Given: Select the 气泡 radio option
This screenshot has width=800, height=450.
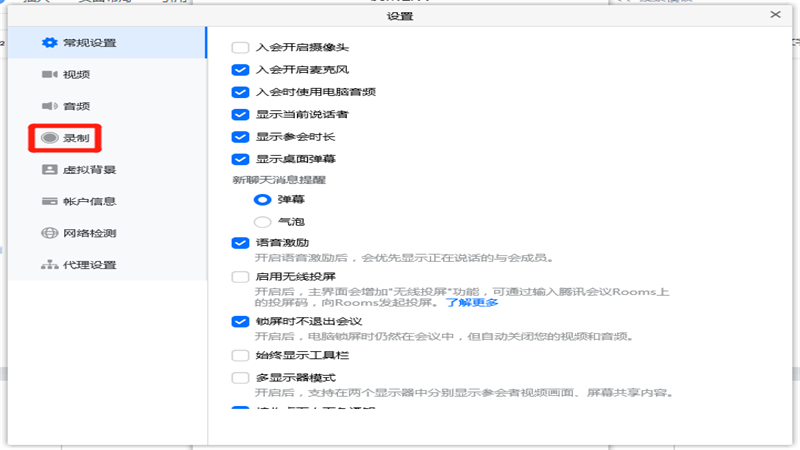Looking at the screenshot, I should click(262, 222).
